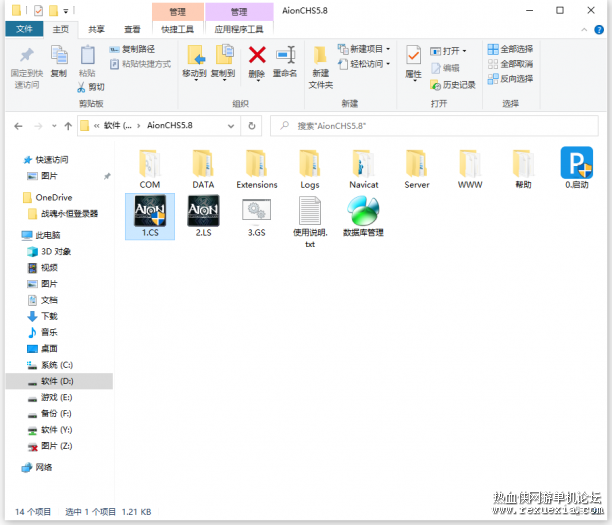
Task: Select 快速访问 in navigation pane
Action: (46, 160)
